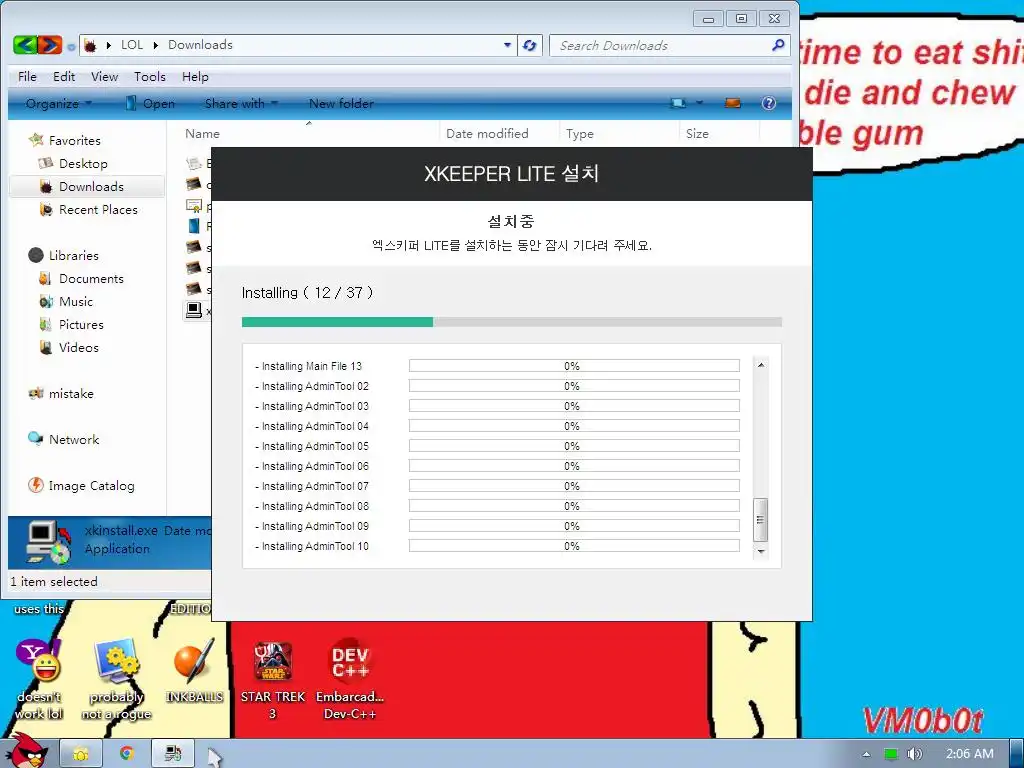Select Image Catalog in navigation pane
The height and width of the screenshot is (768, 1024).
pyautogui.click(x=91, y=486)
